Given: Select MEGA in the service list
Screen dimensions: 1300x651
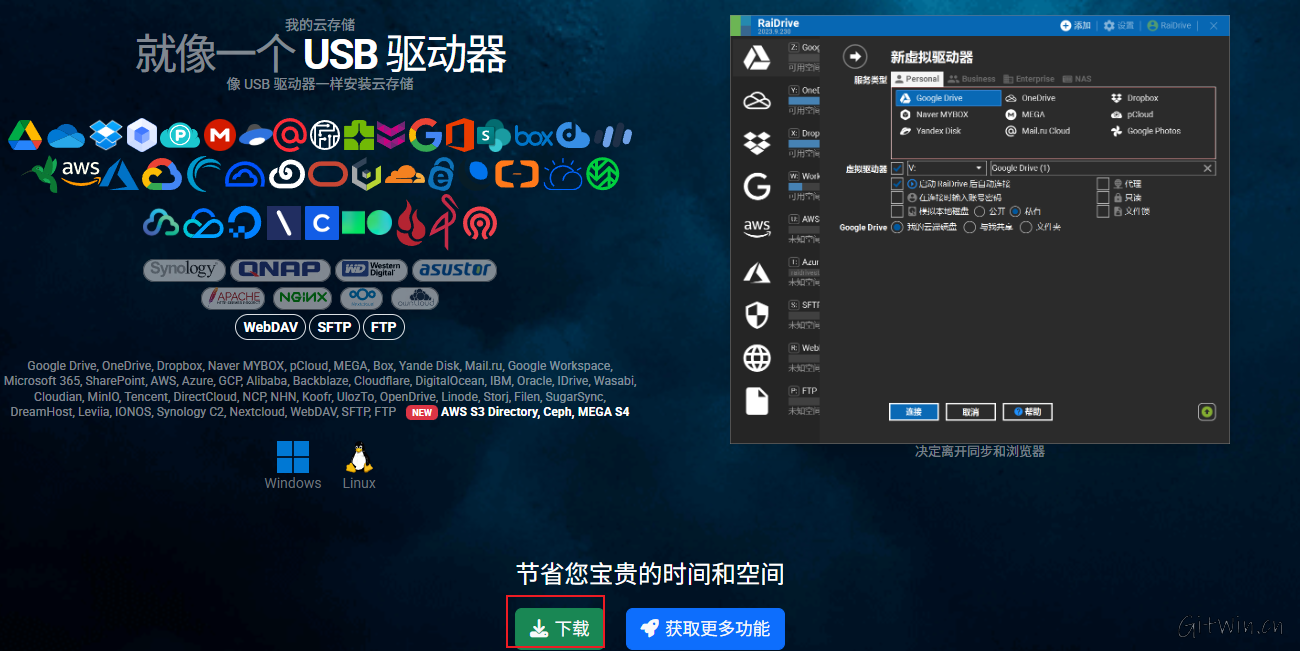Looking at the screenshot, I should point(1025,115).
